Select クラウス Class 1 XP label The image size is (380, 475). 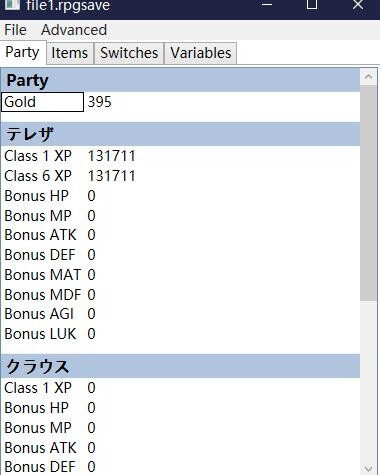click(38, 388)
